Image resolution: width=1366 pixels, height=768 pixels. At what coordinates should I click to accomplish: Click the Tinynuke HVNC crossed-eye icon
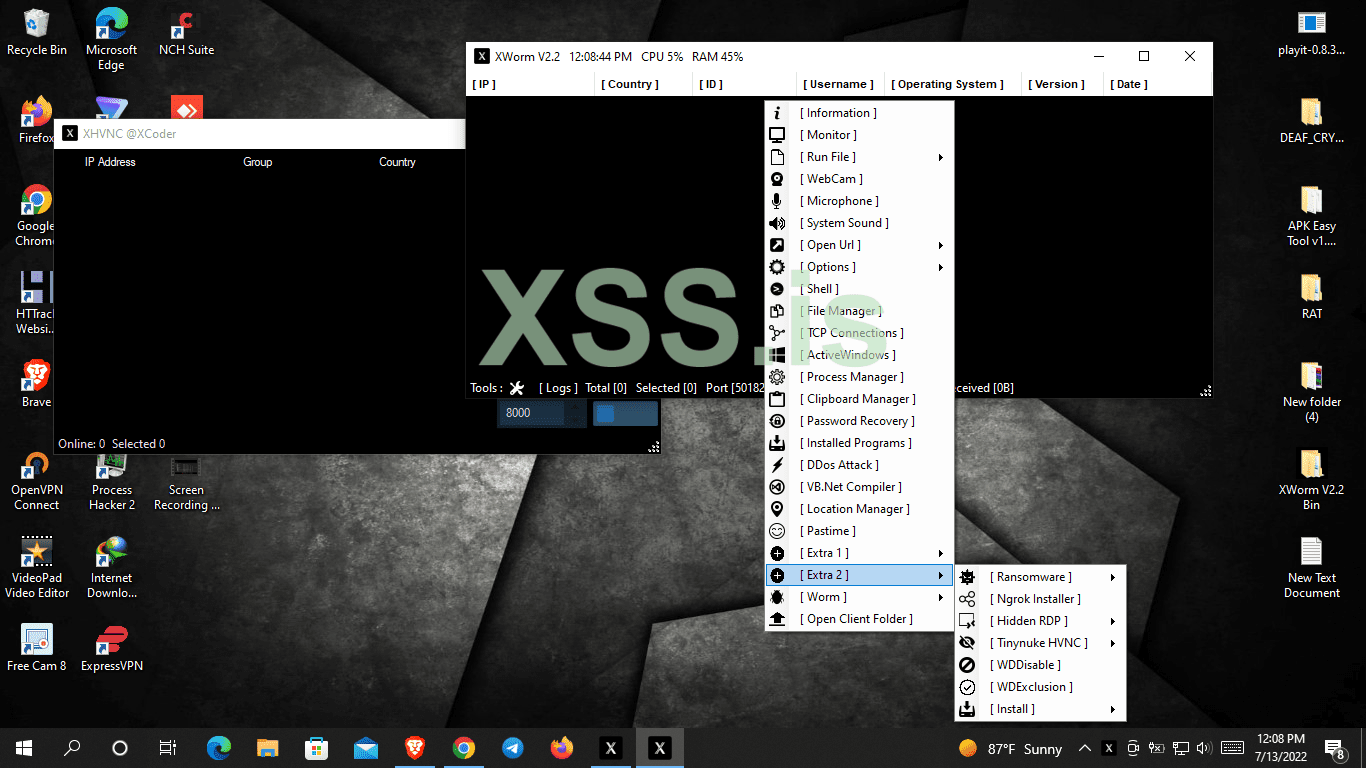click(966, 642)
